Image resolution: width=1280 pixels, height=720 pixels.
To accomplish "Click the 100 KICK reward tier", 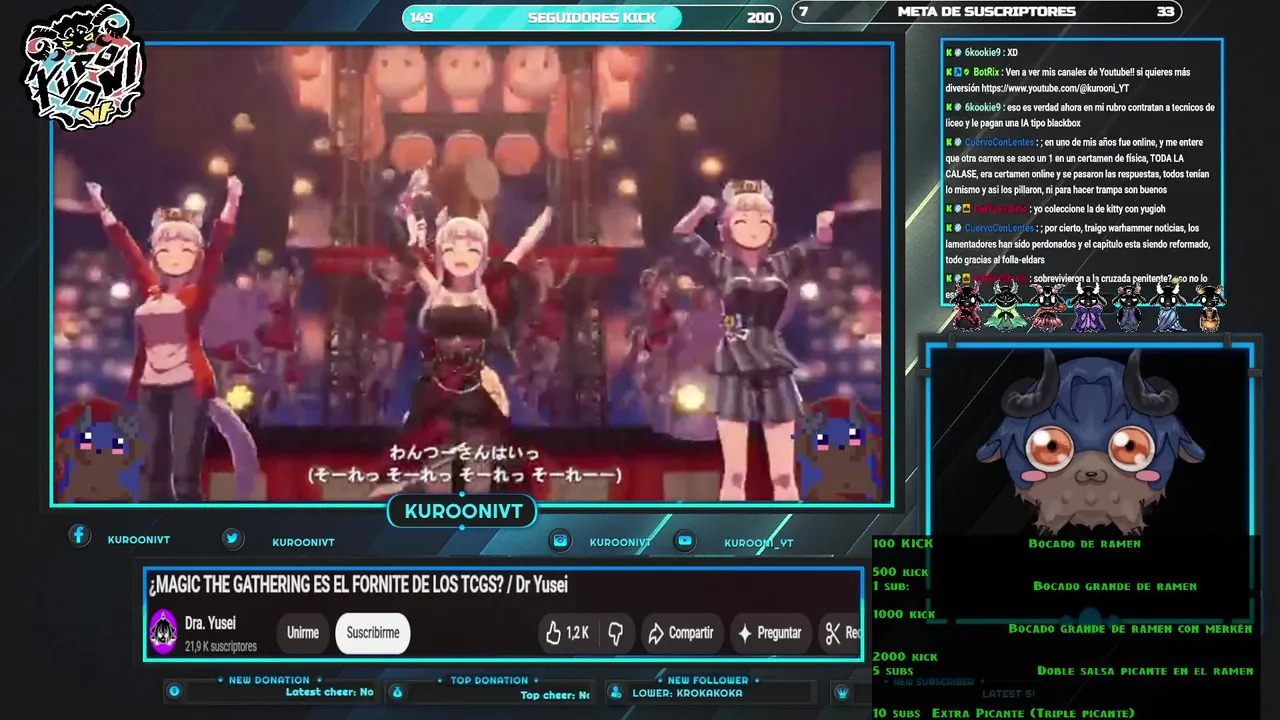I will click(903, 543).
